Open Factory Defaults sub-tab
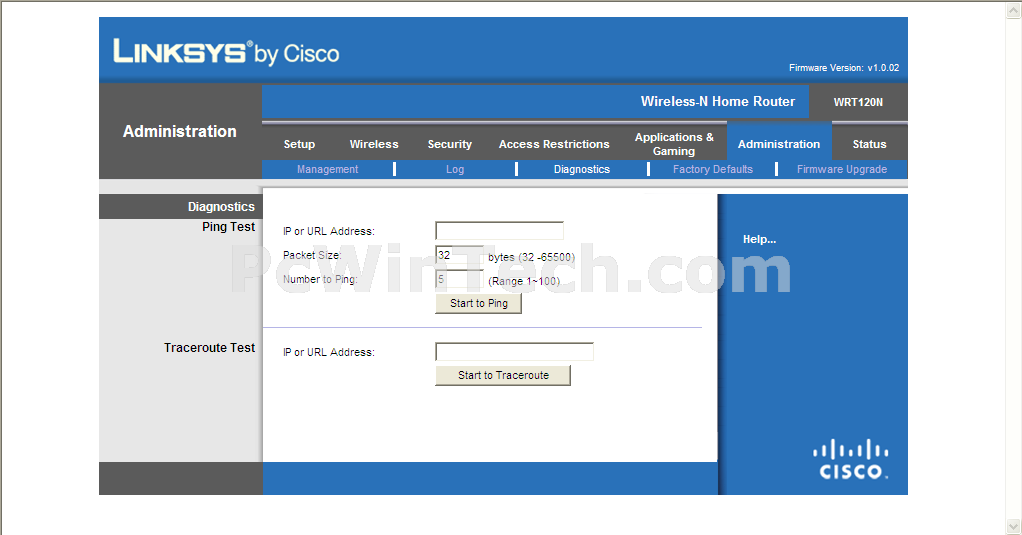The image size is (1022, 535). (x=712, y=169)
